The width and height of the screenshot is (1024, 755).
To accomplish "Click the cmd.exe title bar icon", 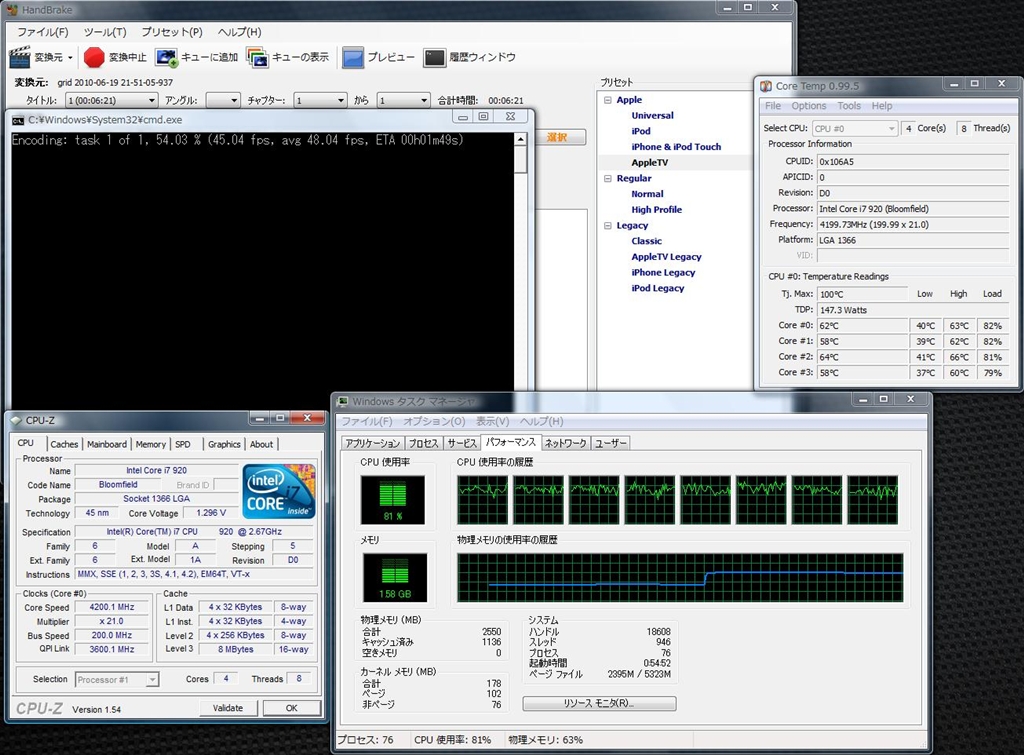I will click(x=18, y=119).
